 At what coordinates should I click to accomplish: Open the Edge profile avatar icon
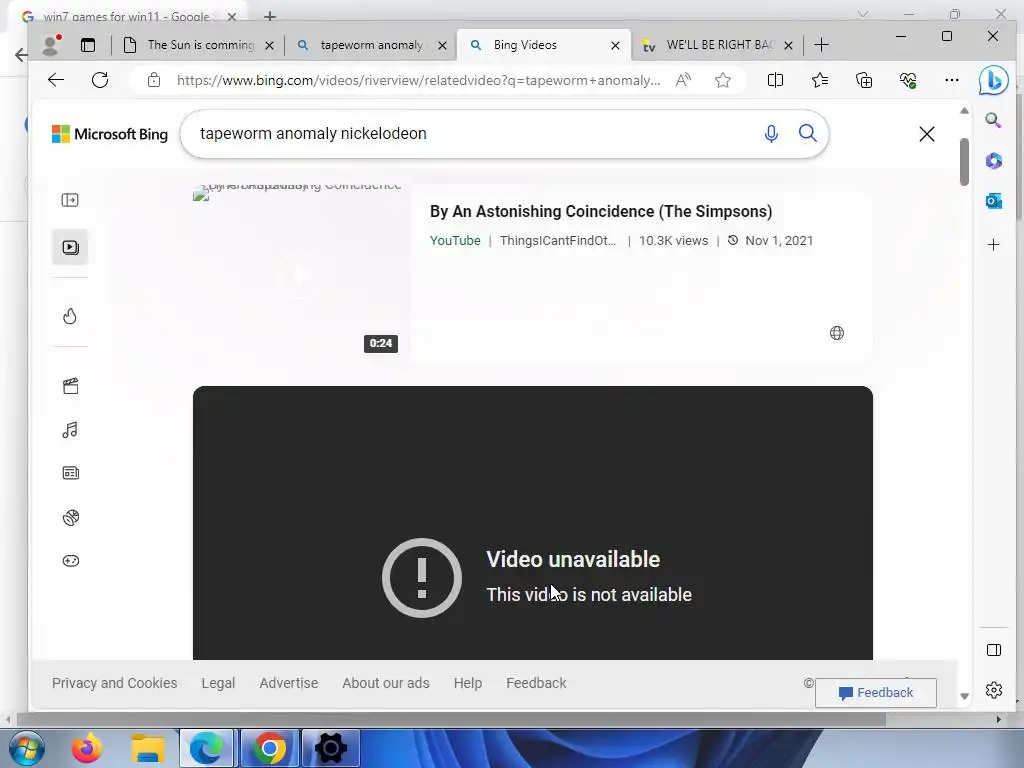click(x=51, y=44)
